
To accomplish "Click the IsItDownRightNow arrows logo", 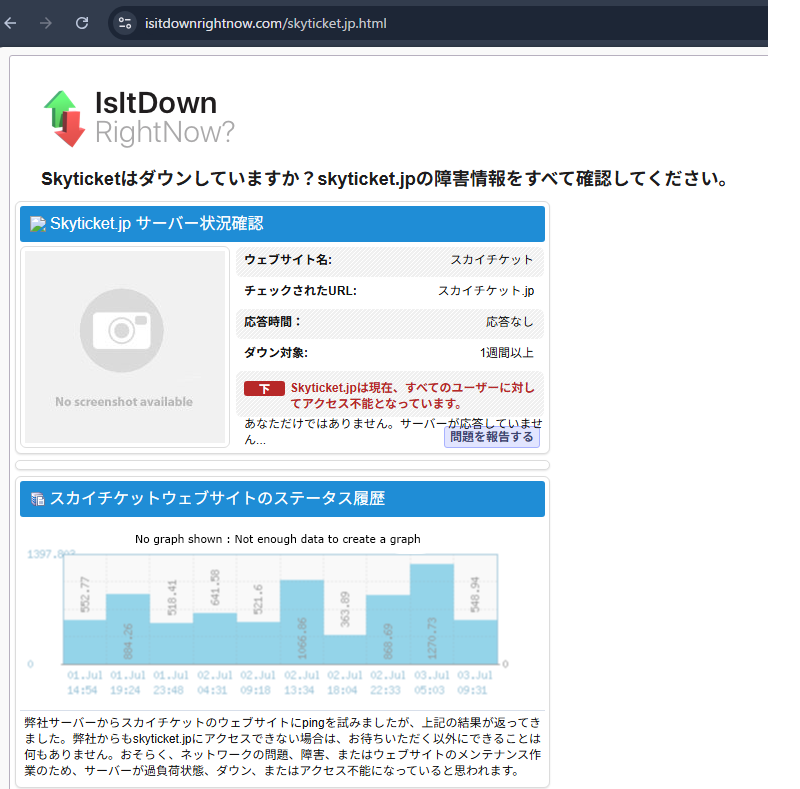I will [65, 118].
